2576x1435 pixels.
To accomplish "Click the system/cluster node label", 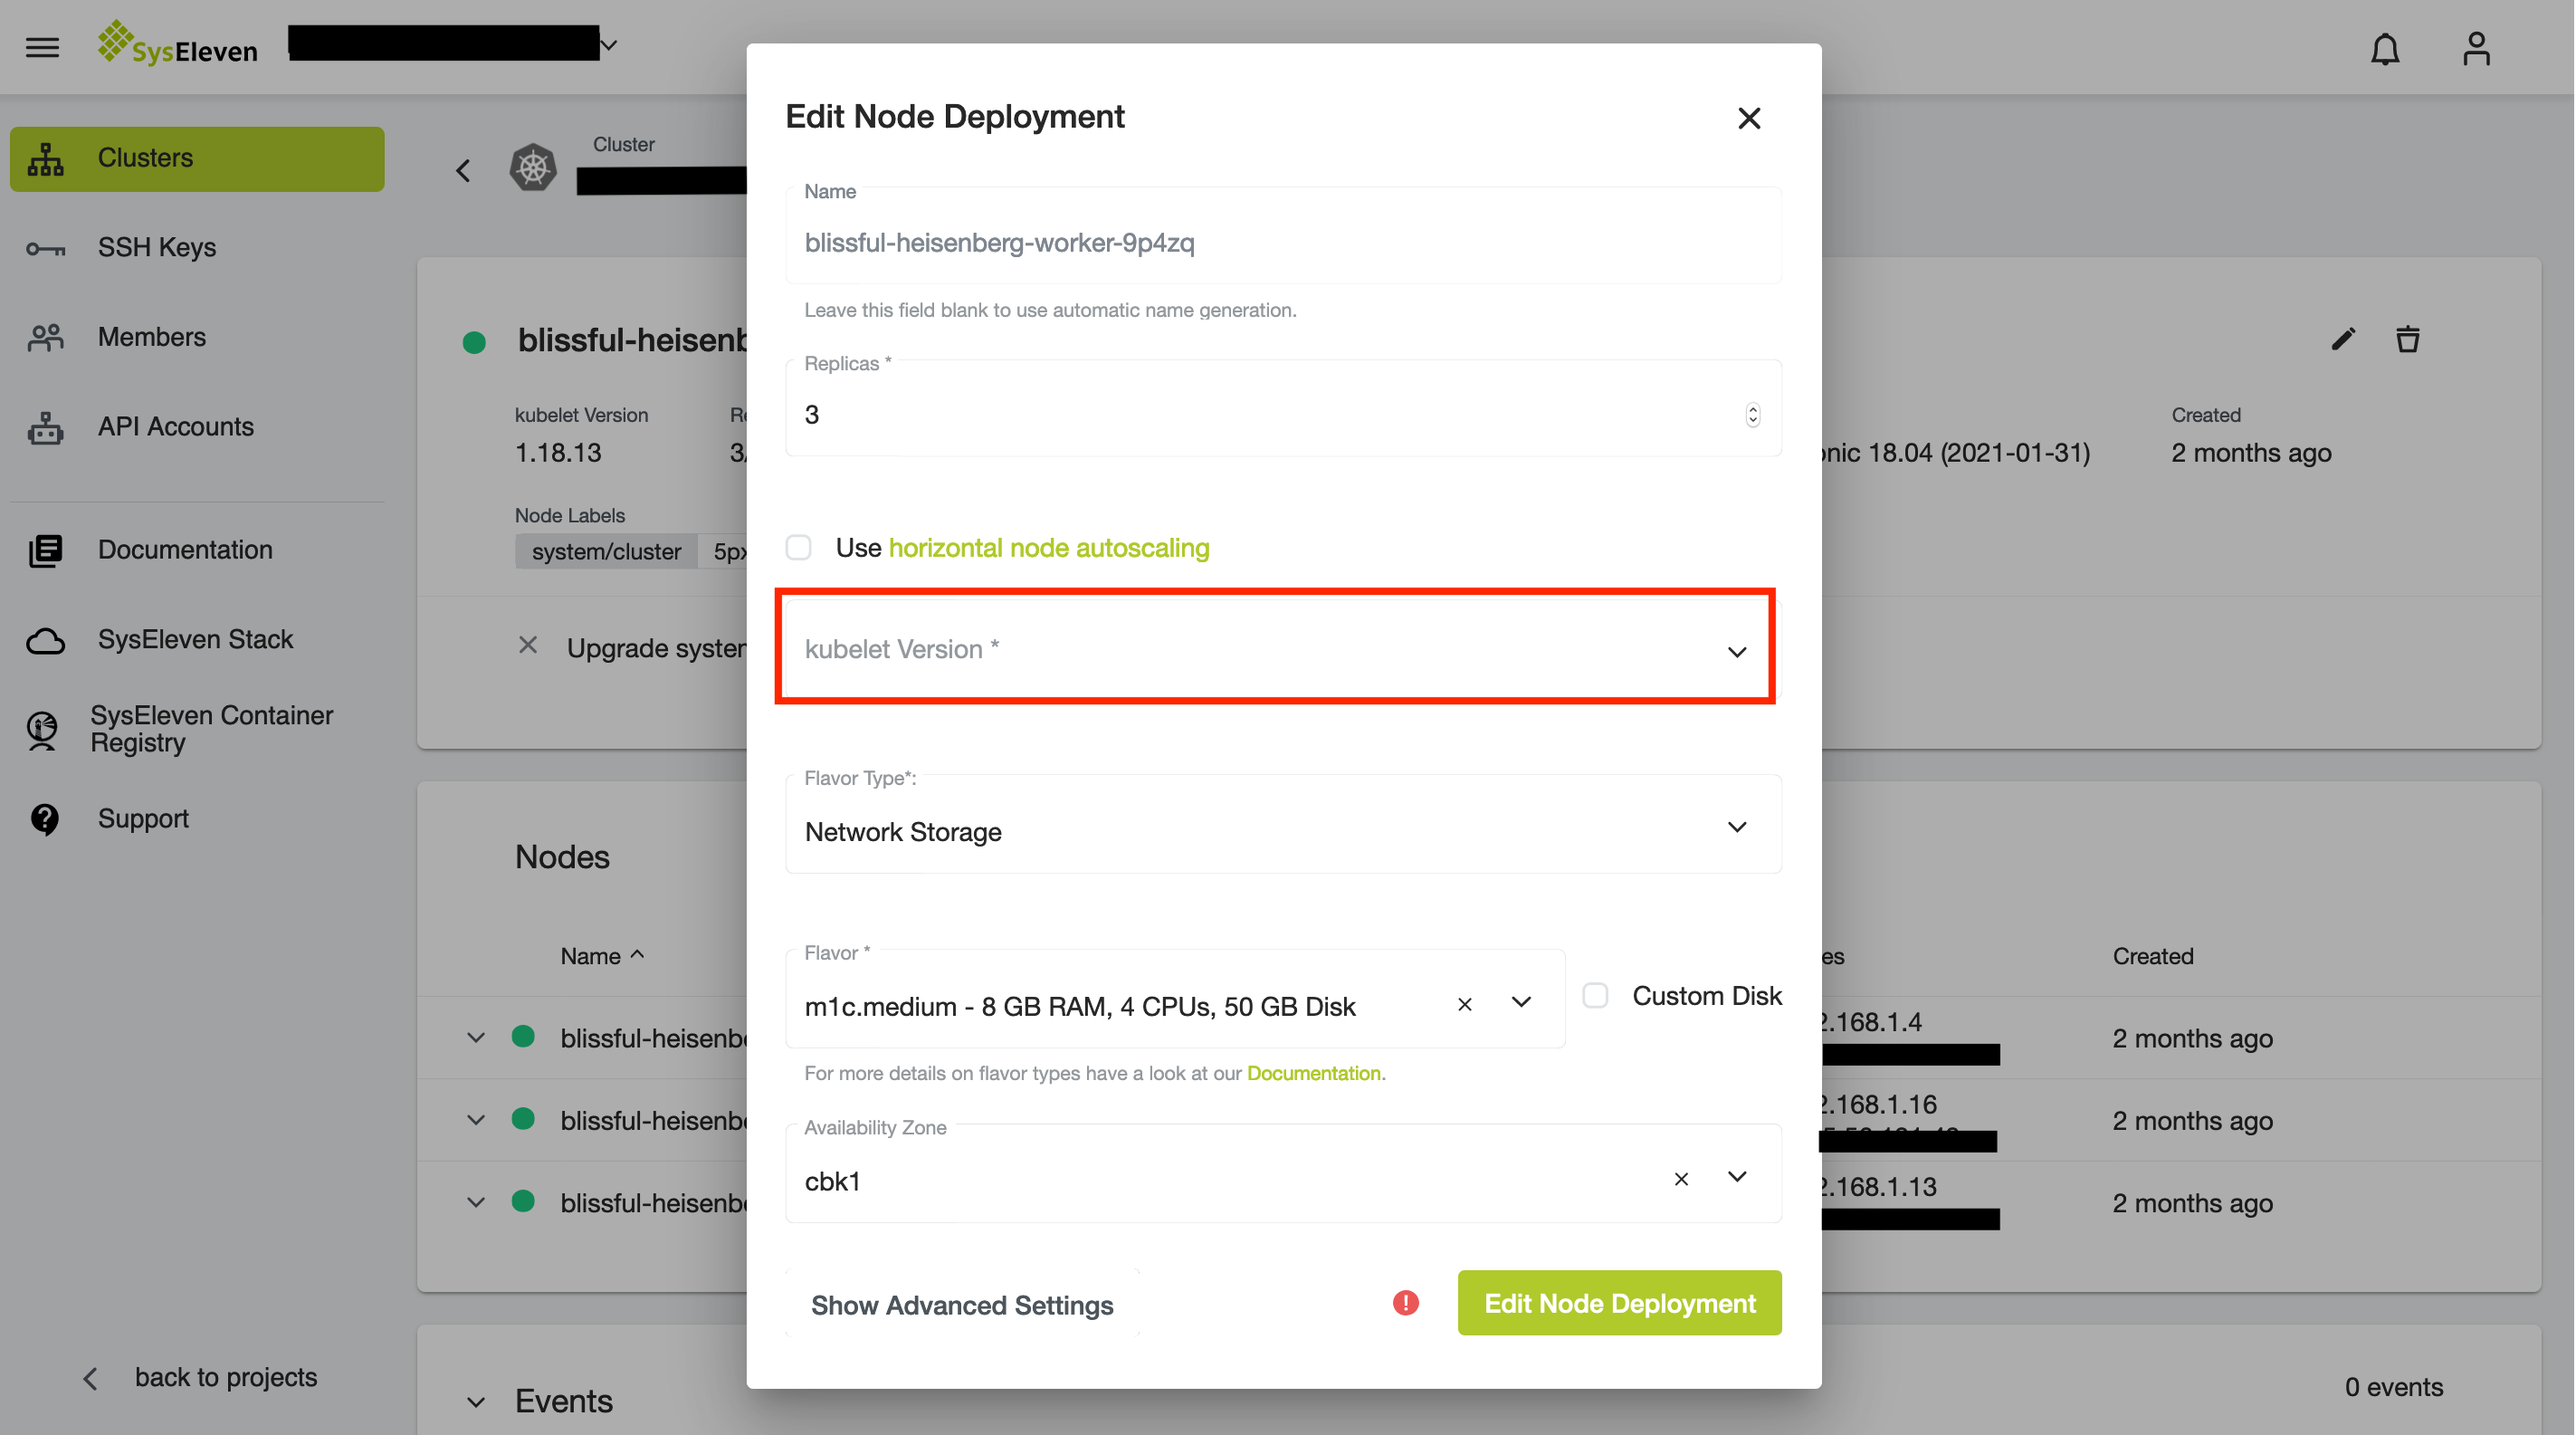I will pos(605,551).
